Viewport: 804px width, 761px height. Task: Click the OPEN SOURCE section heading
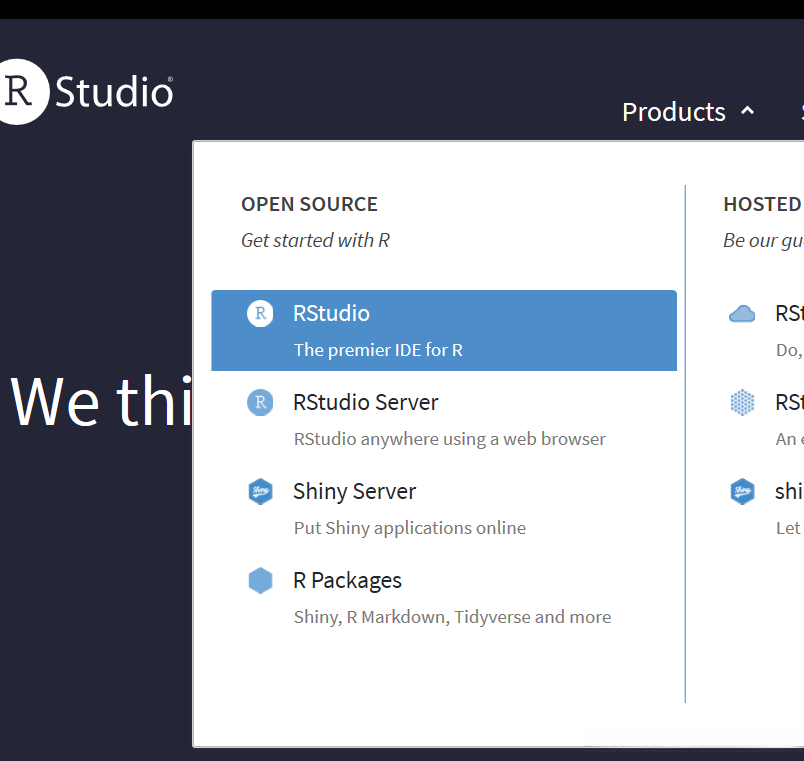point(309,204)
